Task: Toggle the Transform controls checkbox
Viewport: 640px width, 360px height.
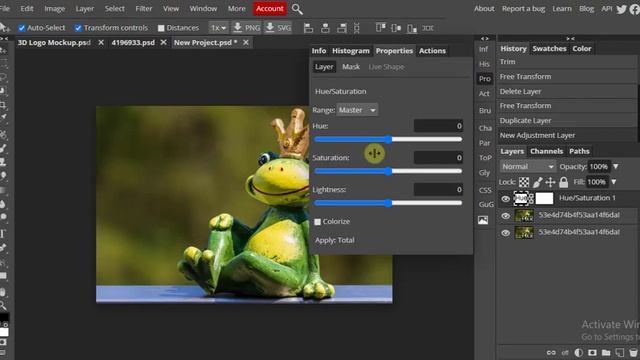Action: click(x=78, y=28)
